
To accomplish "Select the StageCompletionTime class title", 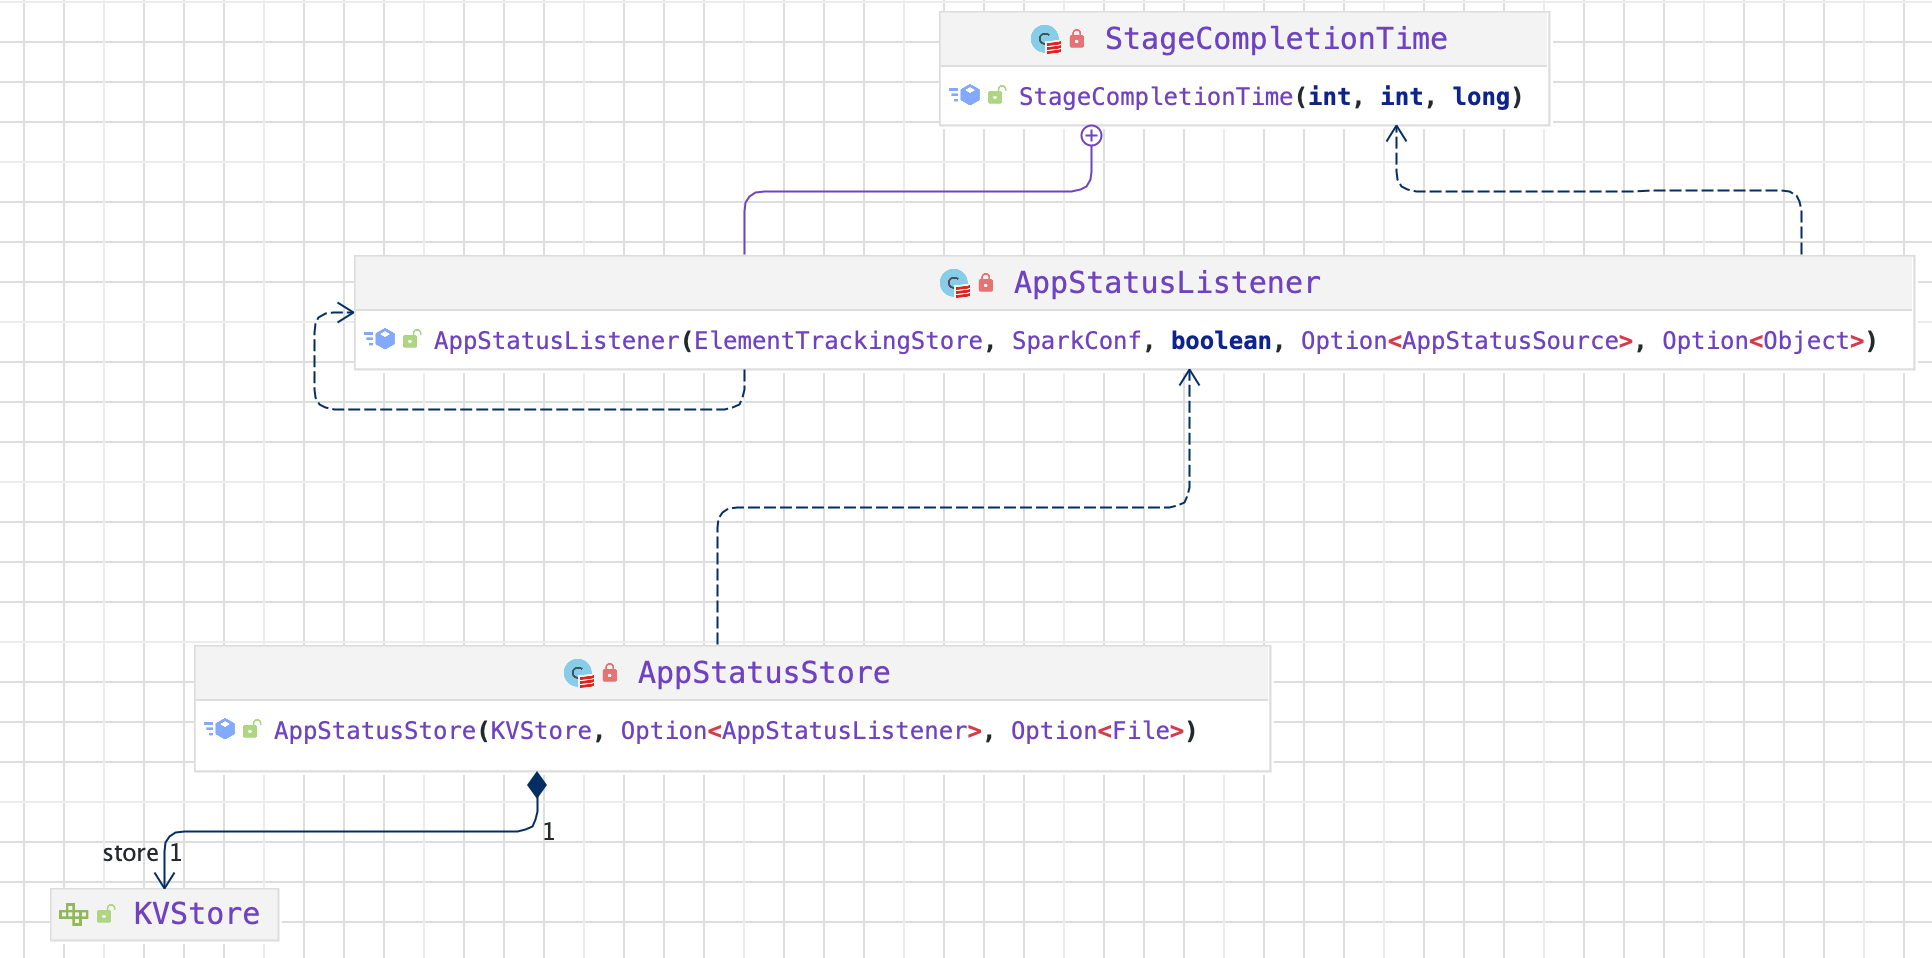I will pyautogui.click(x=1275, y=39).
